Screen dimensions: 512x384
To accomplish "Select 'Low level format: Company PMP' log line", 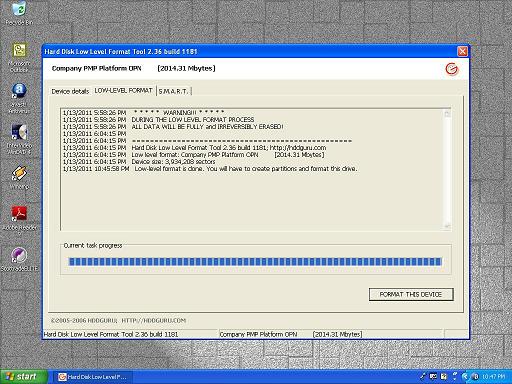I will click(193, 155).
